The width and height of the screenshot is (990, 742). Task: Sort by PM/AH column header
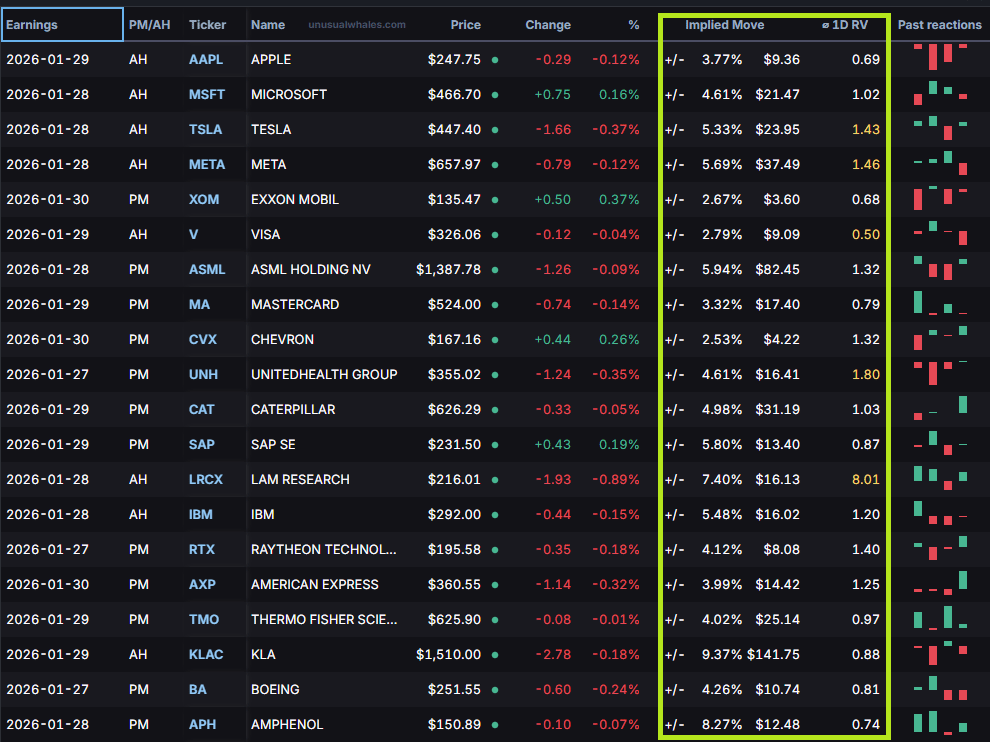coord(150,25)
